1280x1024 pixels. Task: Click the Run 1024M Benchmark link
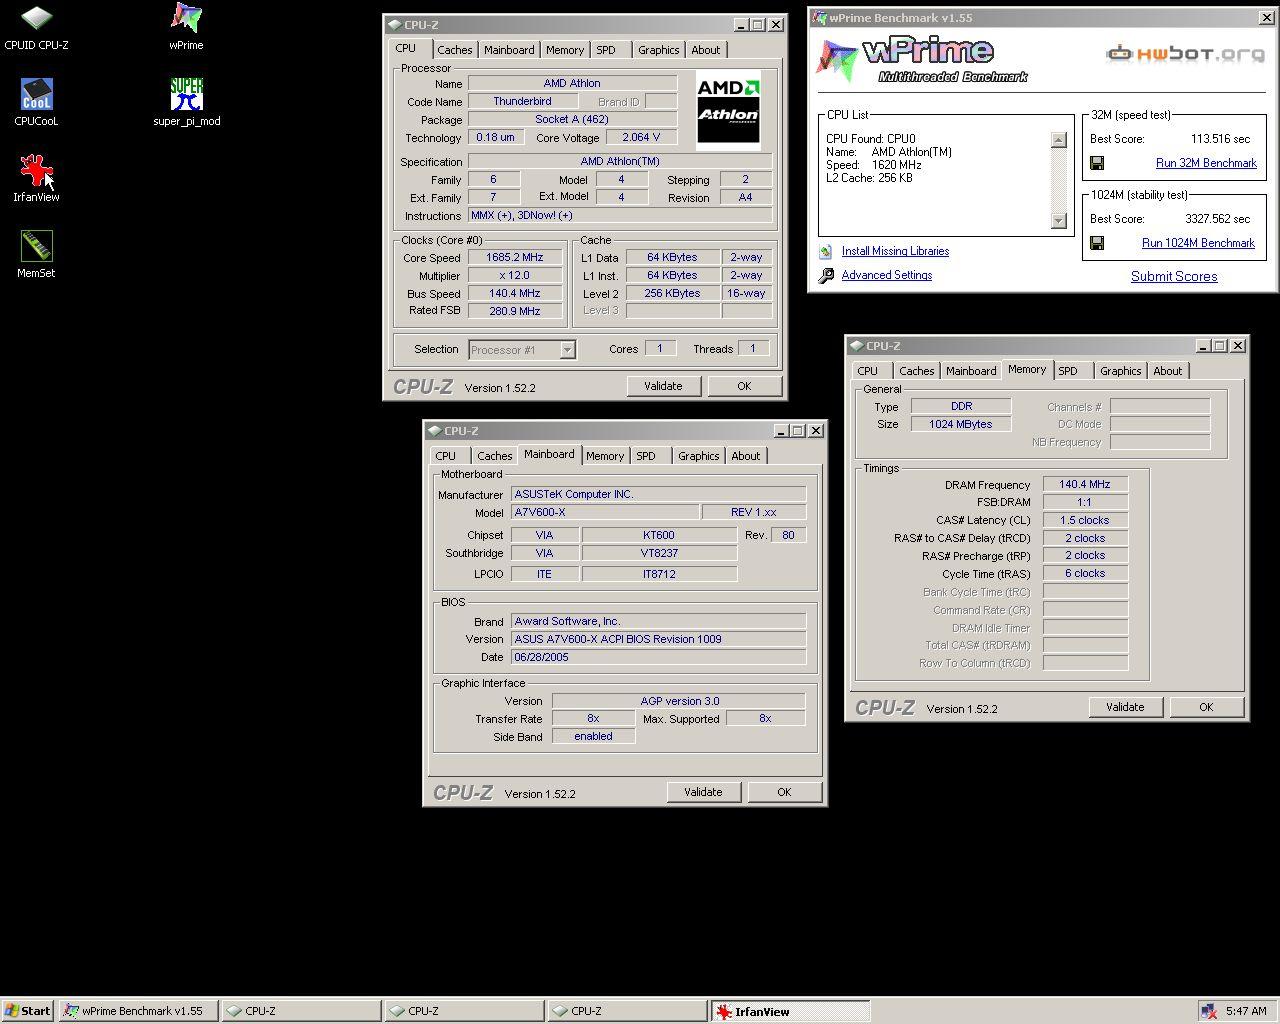1198,243
